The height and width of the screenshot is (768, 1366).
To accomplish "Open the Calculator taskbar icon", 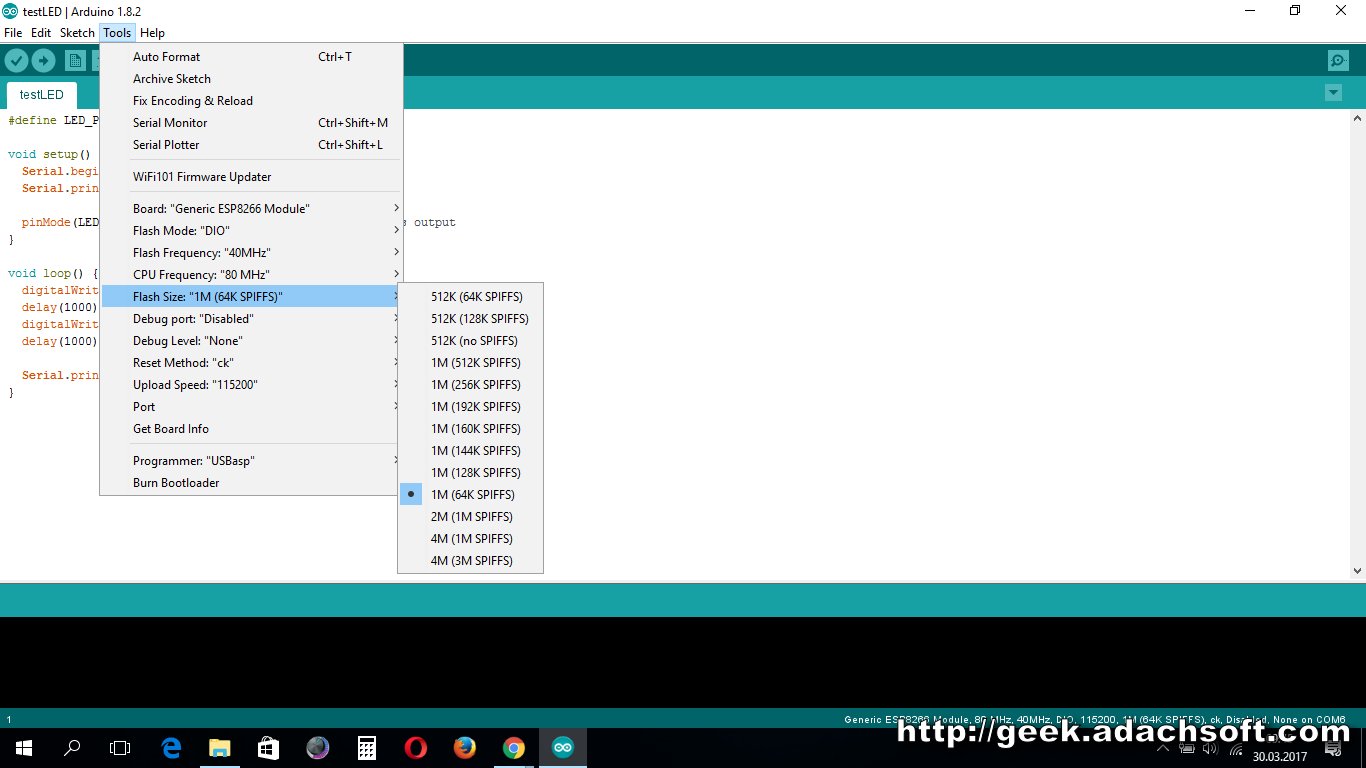I will (367, 748).
